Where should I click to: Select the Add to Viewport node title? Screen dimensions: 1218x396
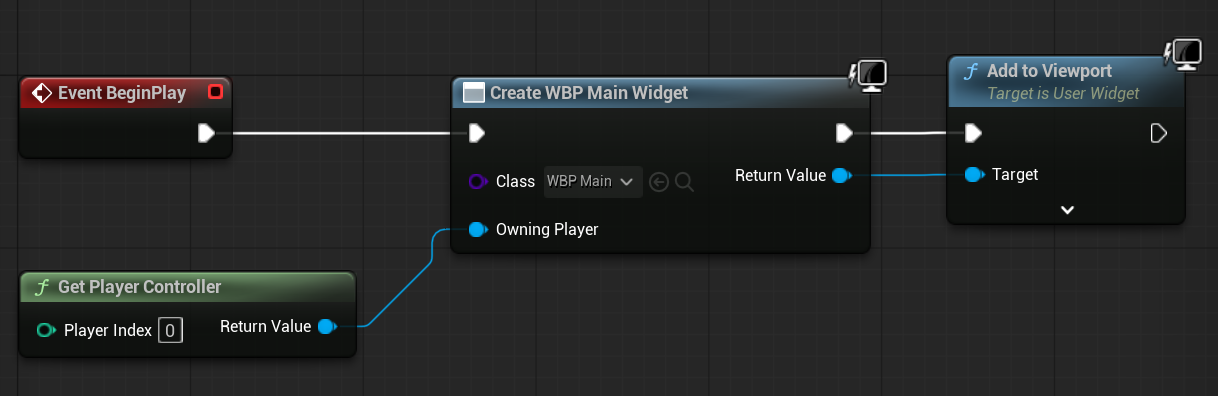(x=1049, y=71)
